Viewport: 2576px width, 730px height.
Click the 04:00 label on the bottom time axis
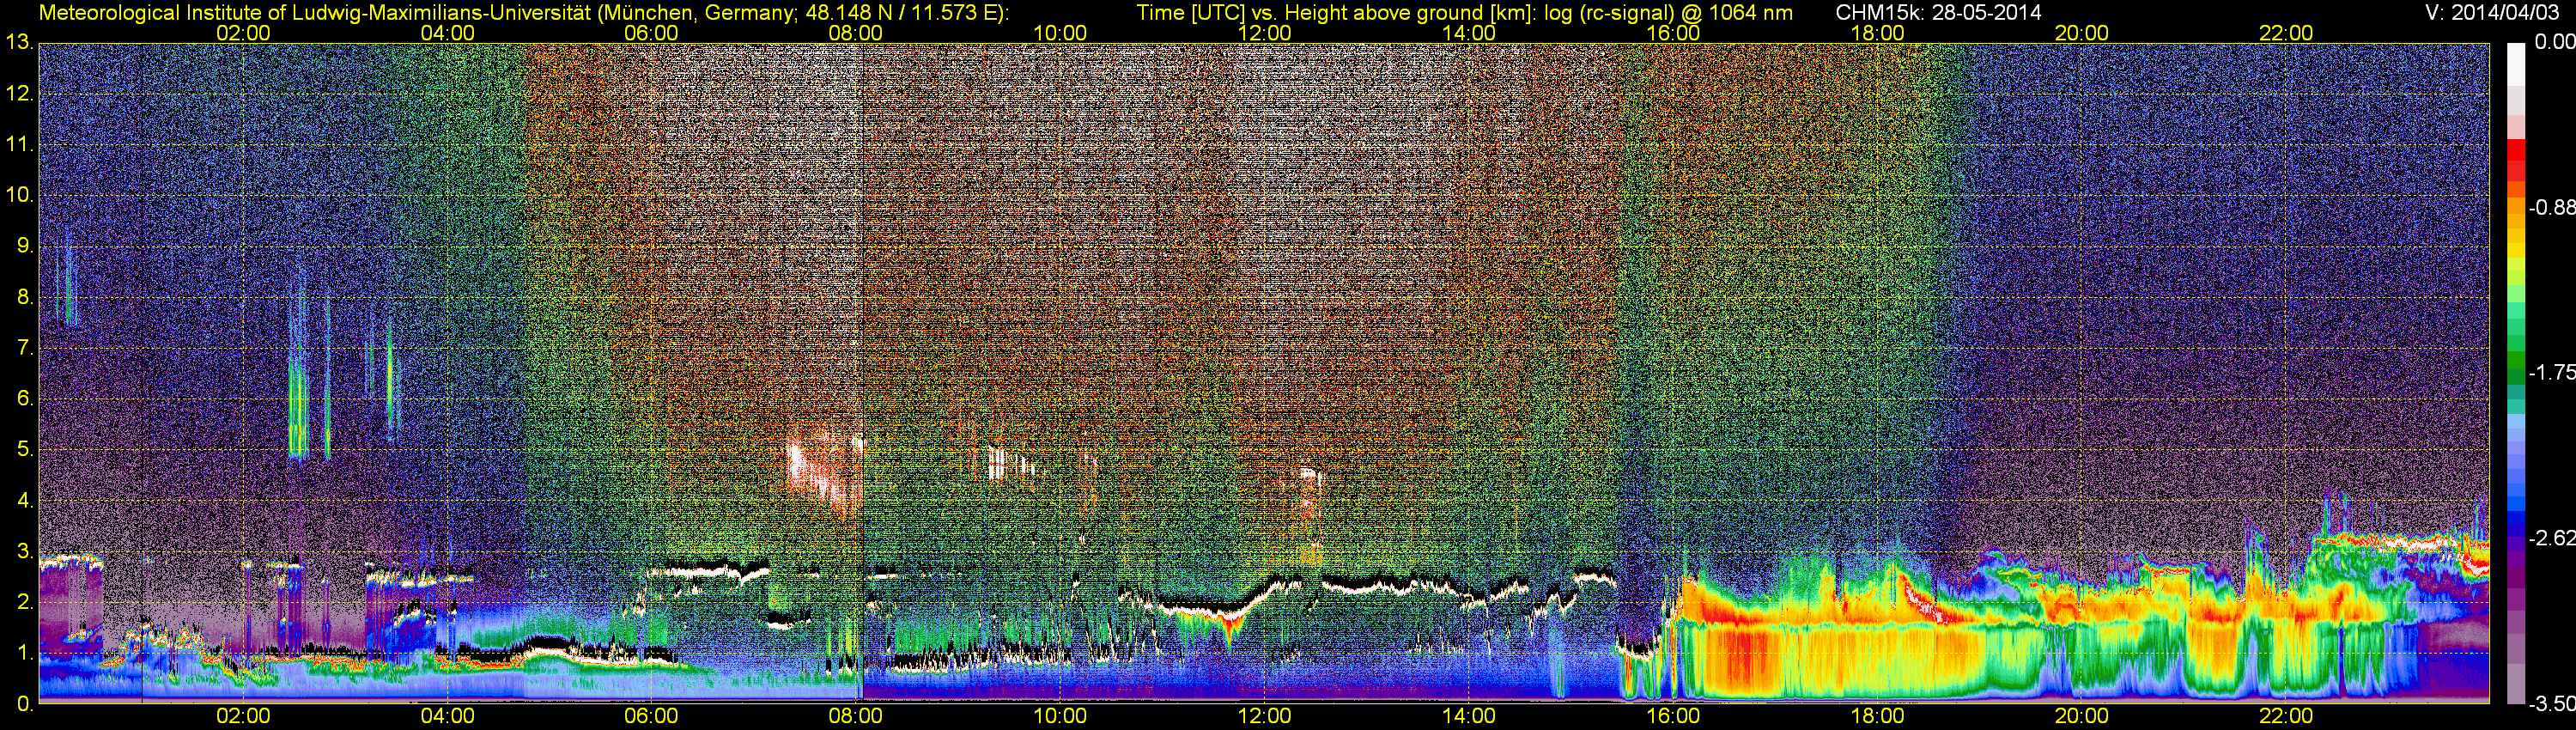(447, 717)
